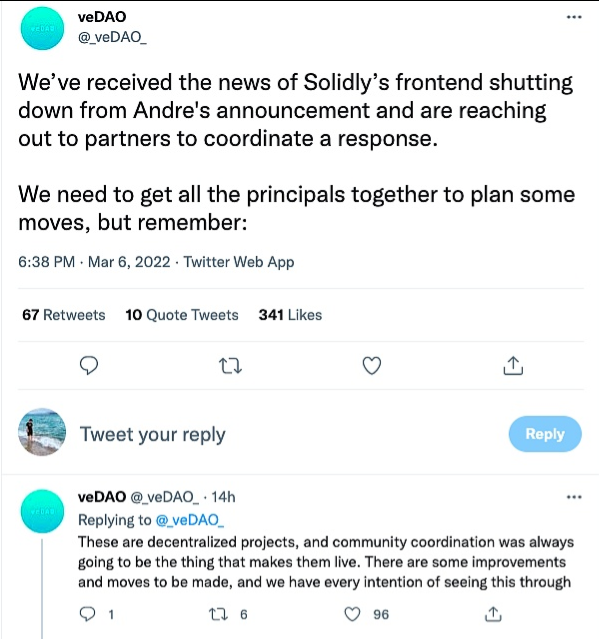
Task: Click the share icon under main tweet
Action: [513, 366]
